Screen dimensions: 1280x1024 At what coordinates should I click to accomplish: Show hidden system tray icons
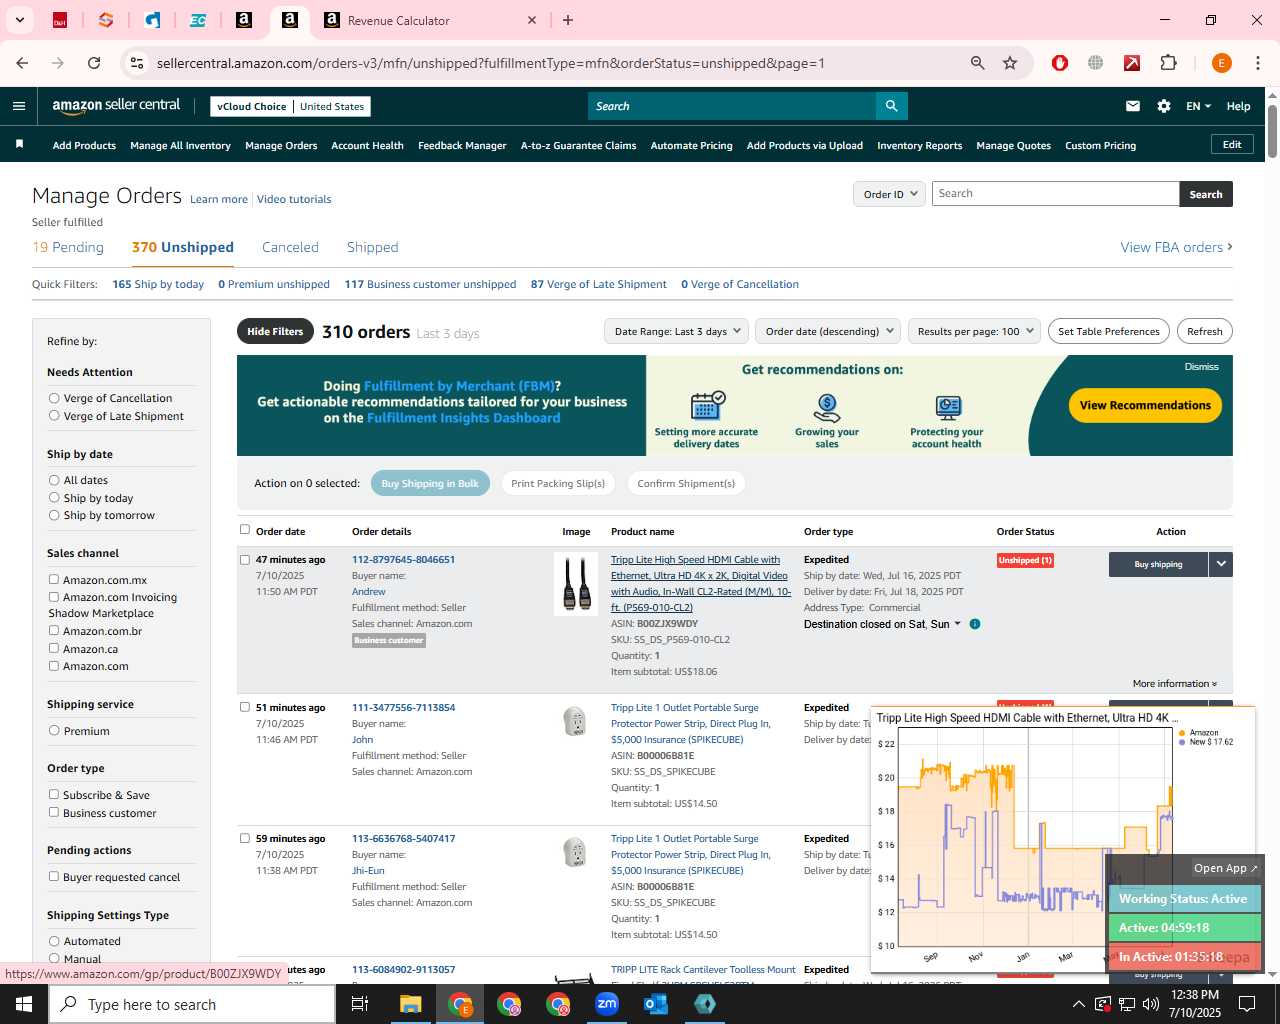[1078, 1004]
